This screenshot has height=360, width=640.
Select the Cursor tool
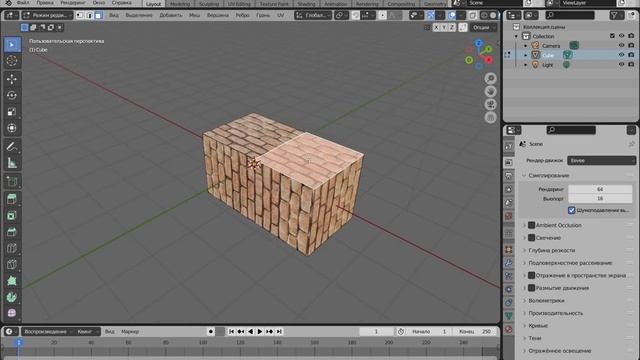[12, 61]
